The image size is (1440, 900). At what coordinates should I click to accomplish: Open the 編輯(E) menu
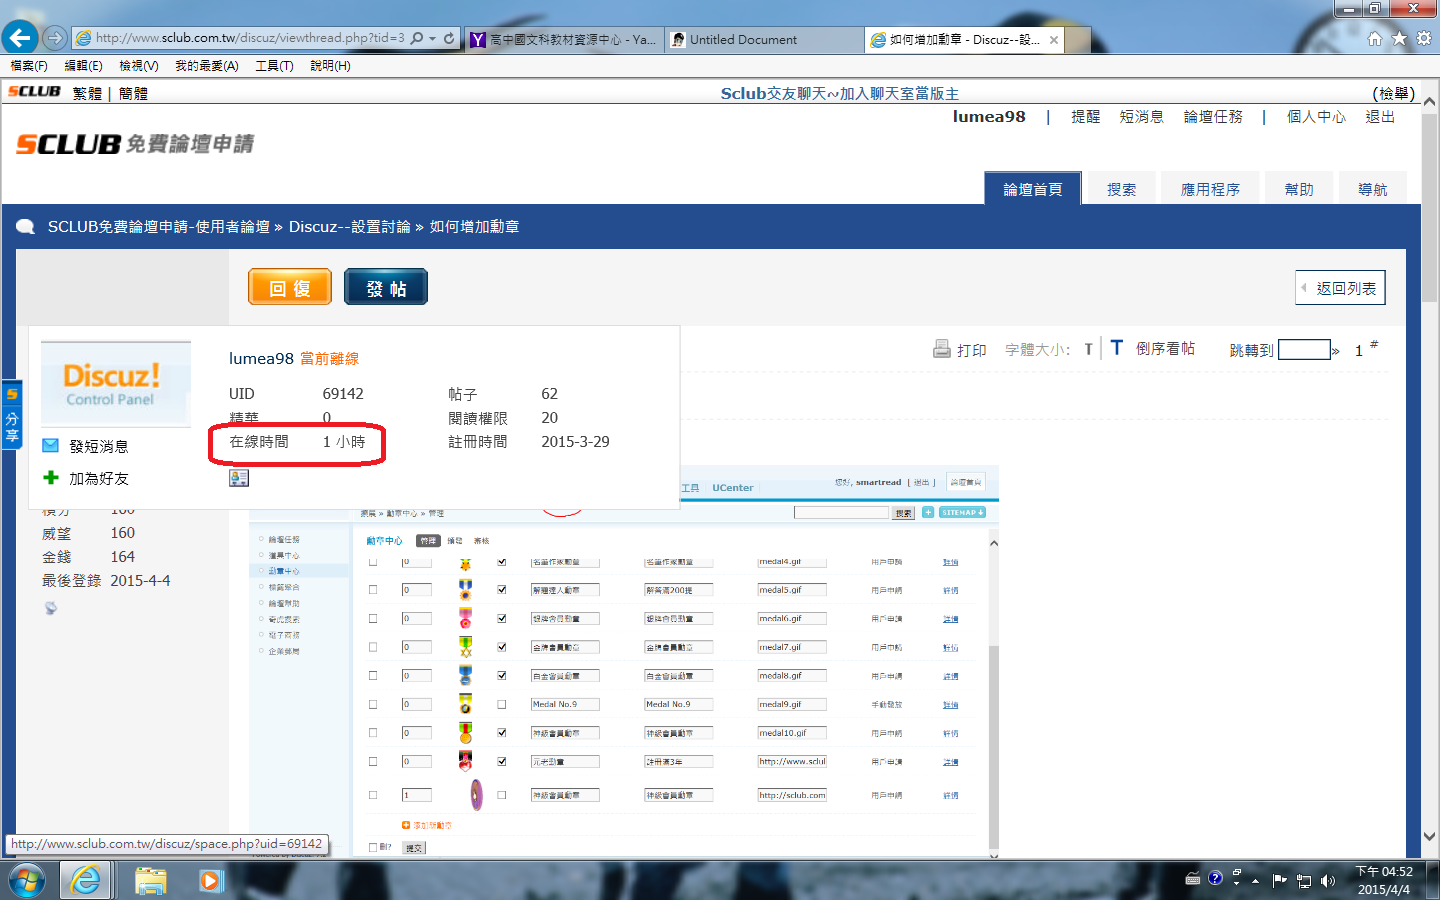point(83,66)
